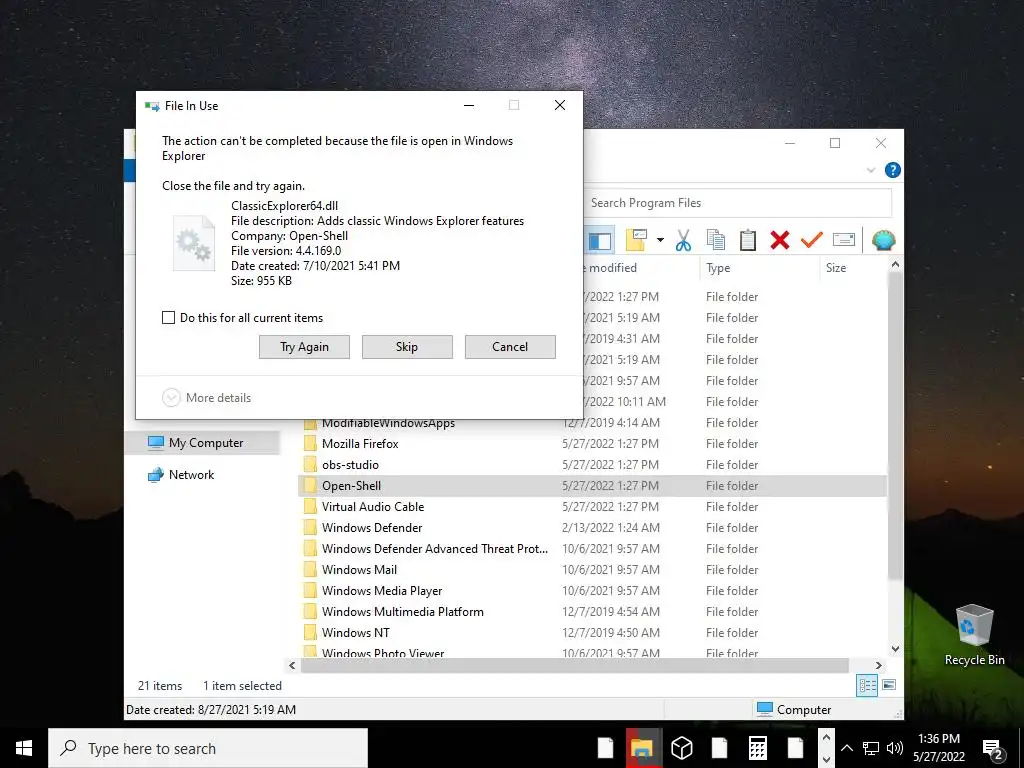Click taskbar toolbar down arrow
Screen dimensions: 1024x768
click(826, 759)
